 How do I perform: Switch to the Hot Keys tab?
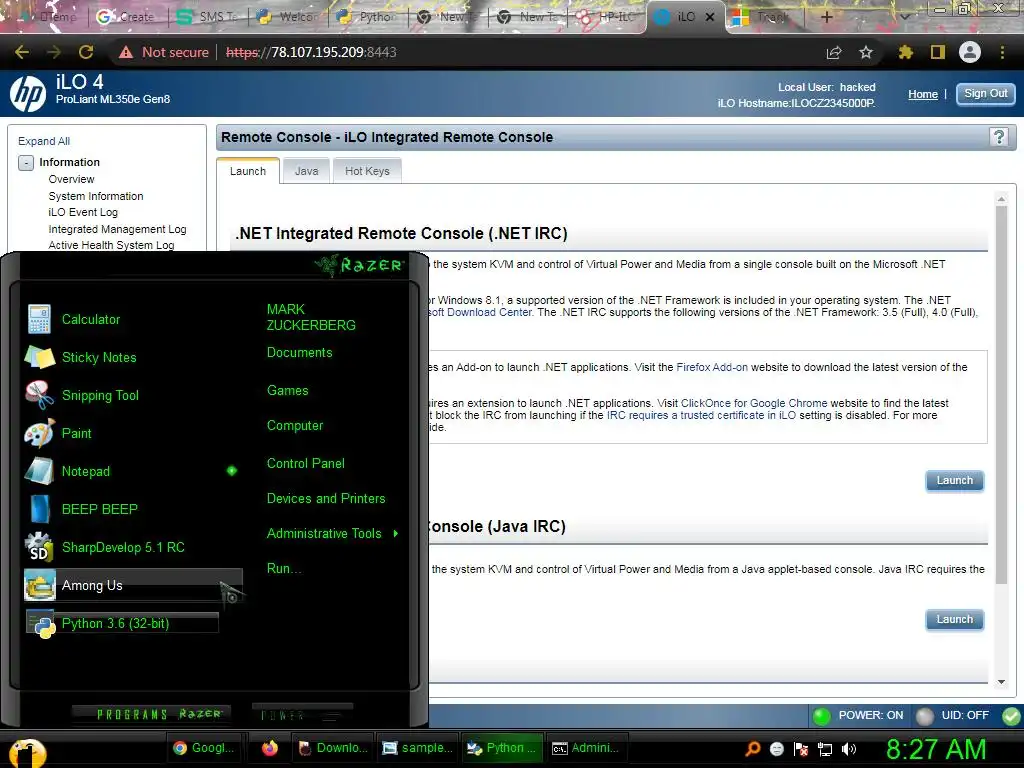(x=367, y=171)
